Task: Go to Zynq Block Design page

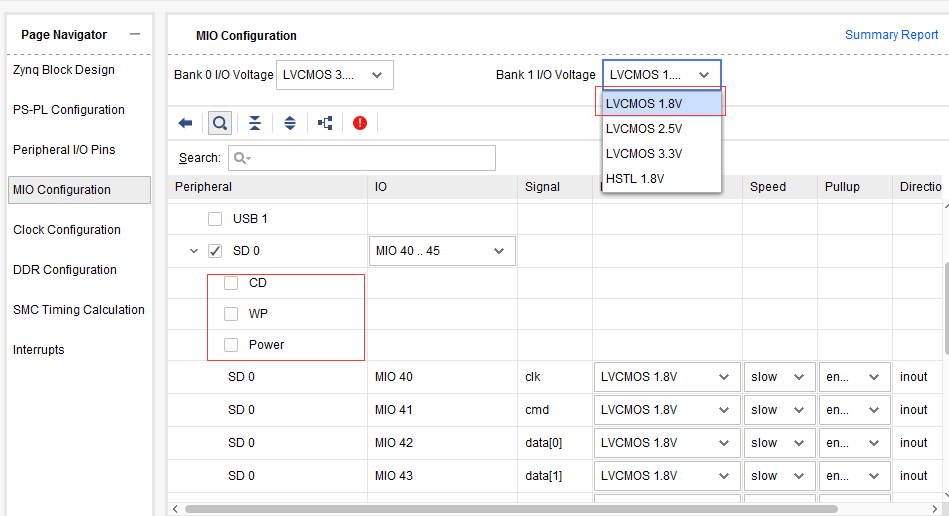Action: click(64, 70)
